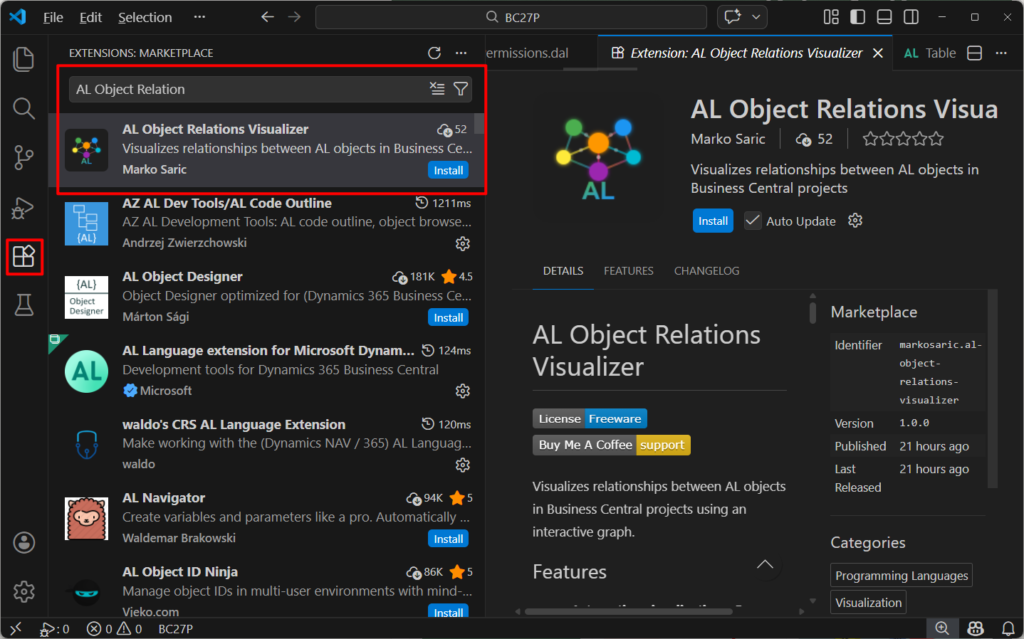This screenshot has width=1024, height=639.
Task: Open the Selection menu
Action: click(x=145, y=17)
